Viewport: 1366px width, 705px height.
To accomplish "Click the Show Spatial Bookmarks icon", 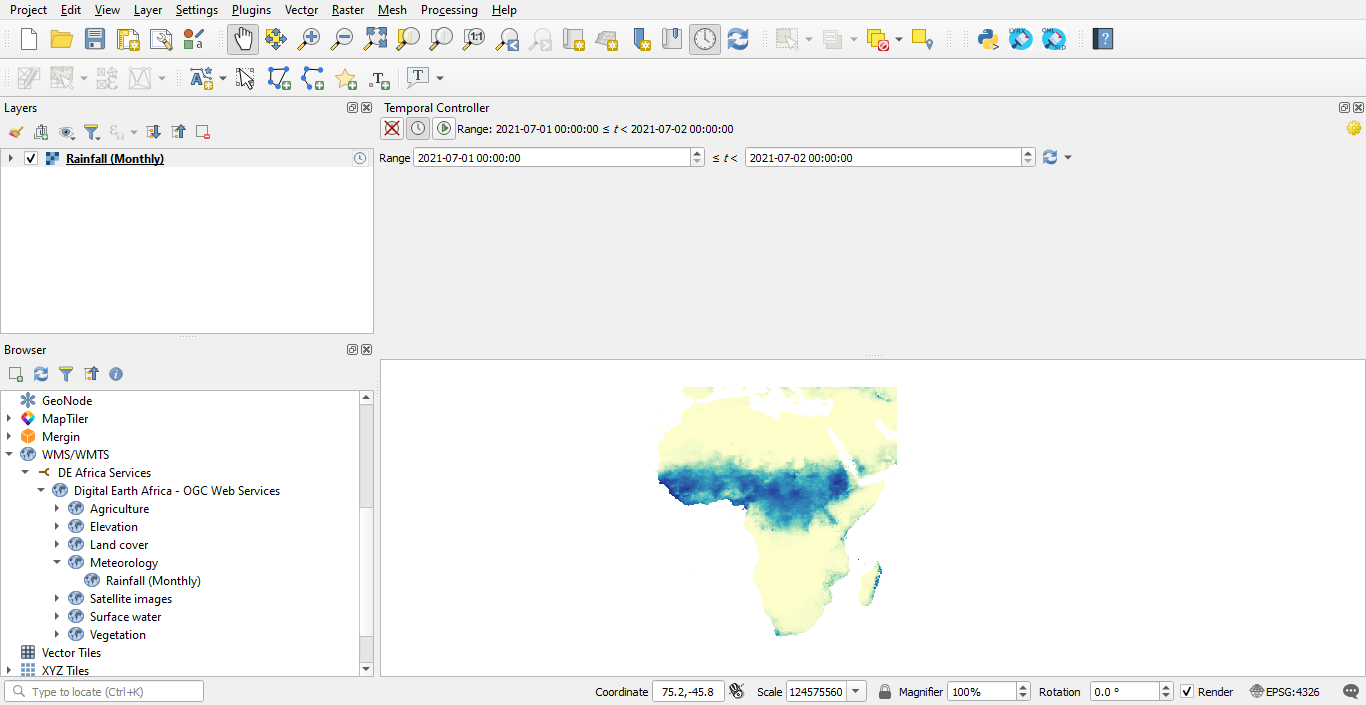I will click(672, 39).
